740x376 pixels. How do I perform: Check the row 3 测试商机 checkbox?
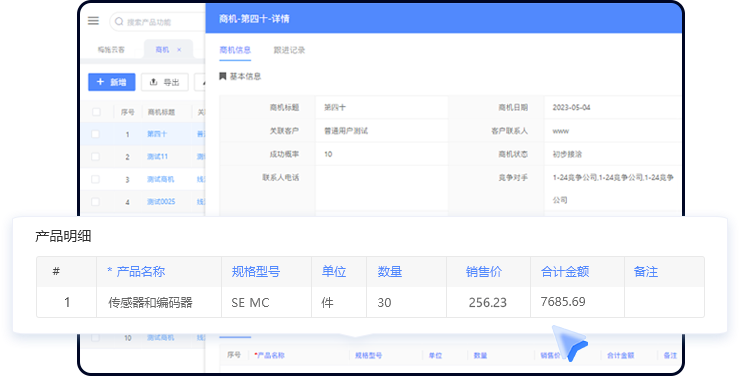(95, 179)
